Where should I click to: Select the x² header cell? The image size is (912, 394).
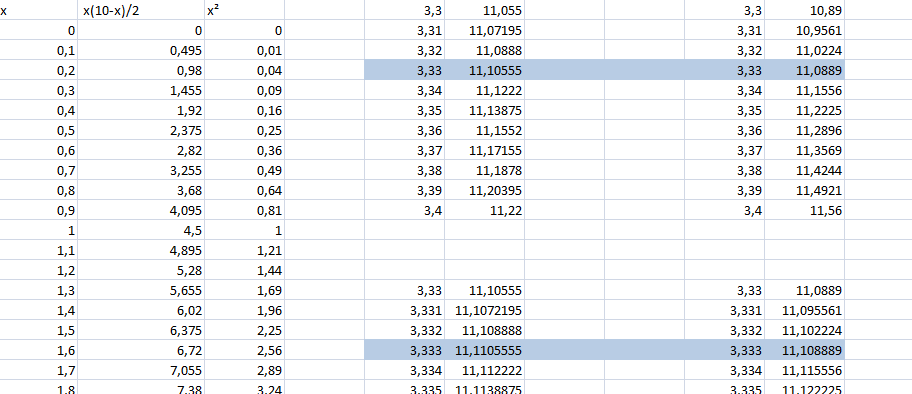click(x=244, y=10)
